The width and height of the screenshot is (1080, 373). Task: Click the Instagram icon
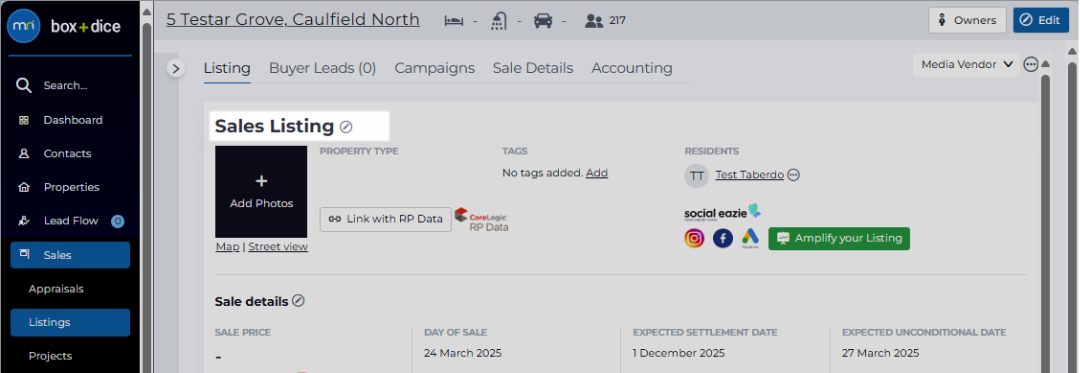[694, 238]
